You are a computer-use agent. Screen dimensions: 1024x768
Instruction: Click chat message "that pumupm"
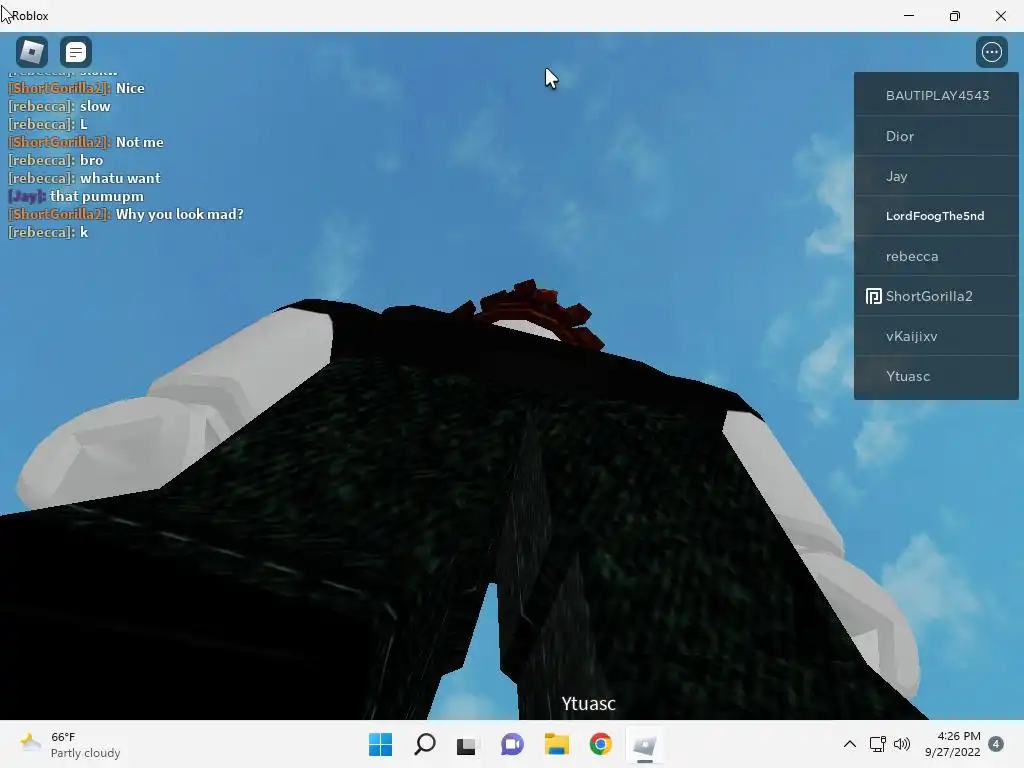coord(97,196)
